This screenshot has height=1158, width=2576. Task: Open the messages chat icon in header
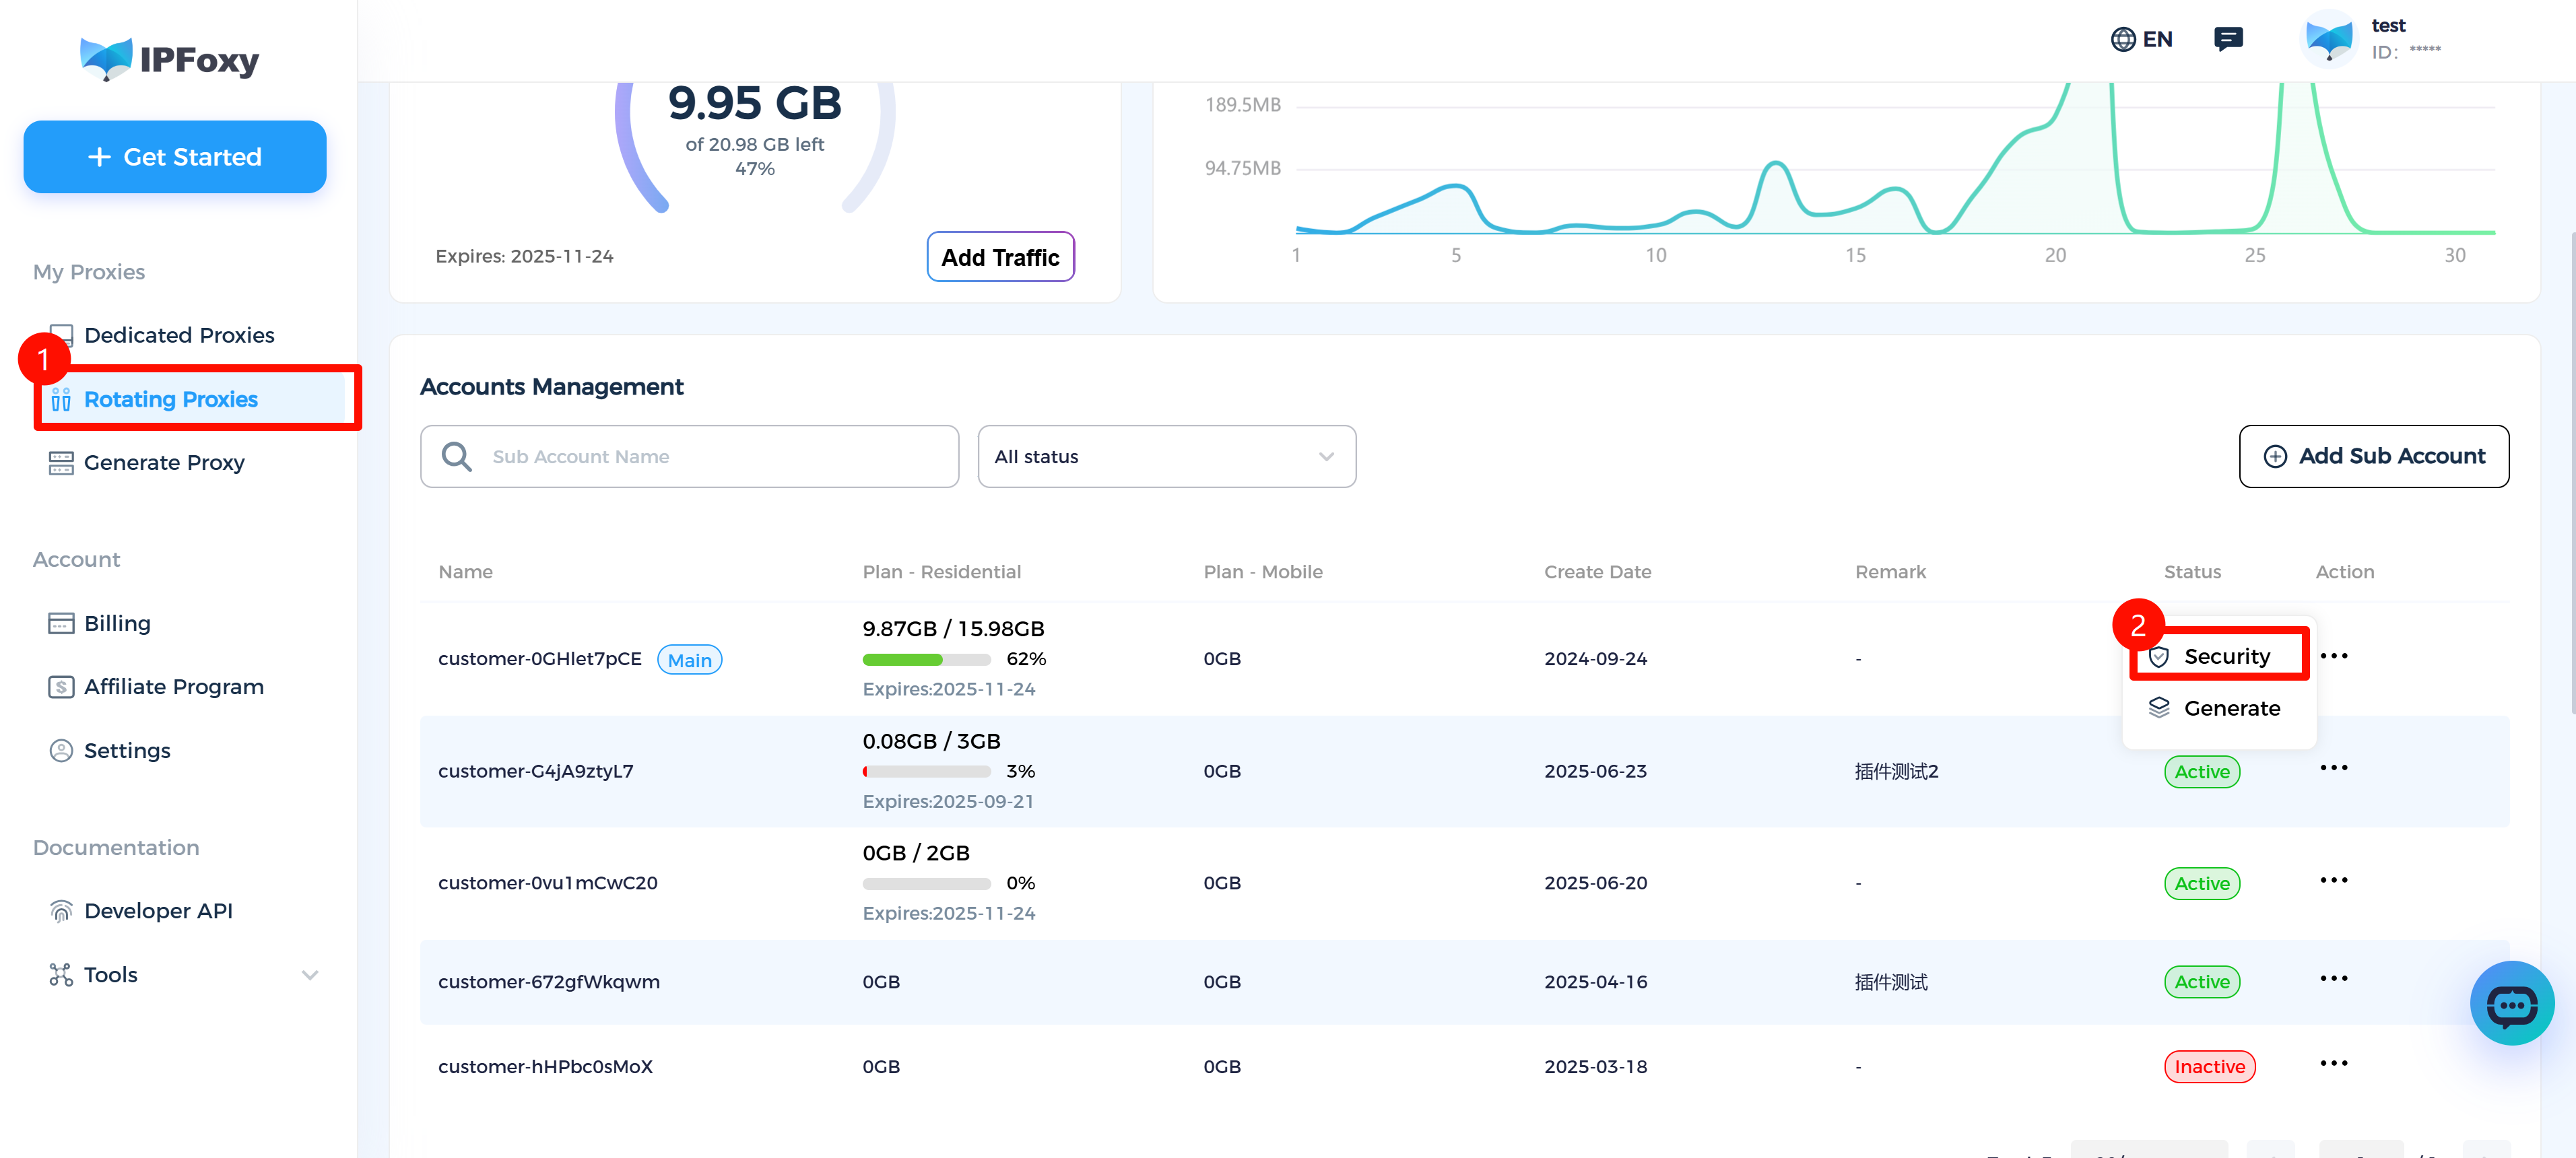(2228, 39)
